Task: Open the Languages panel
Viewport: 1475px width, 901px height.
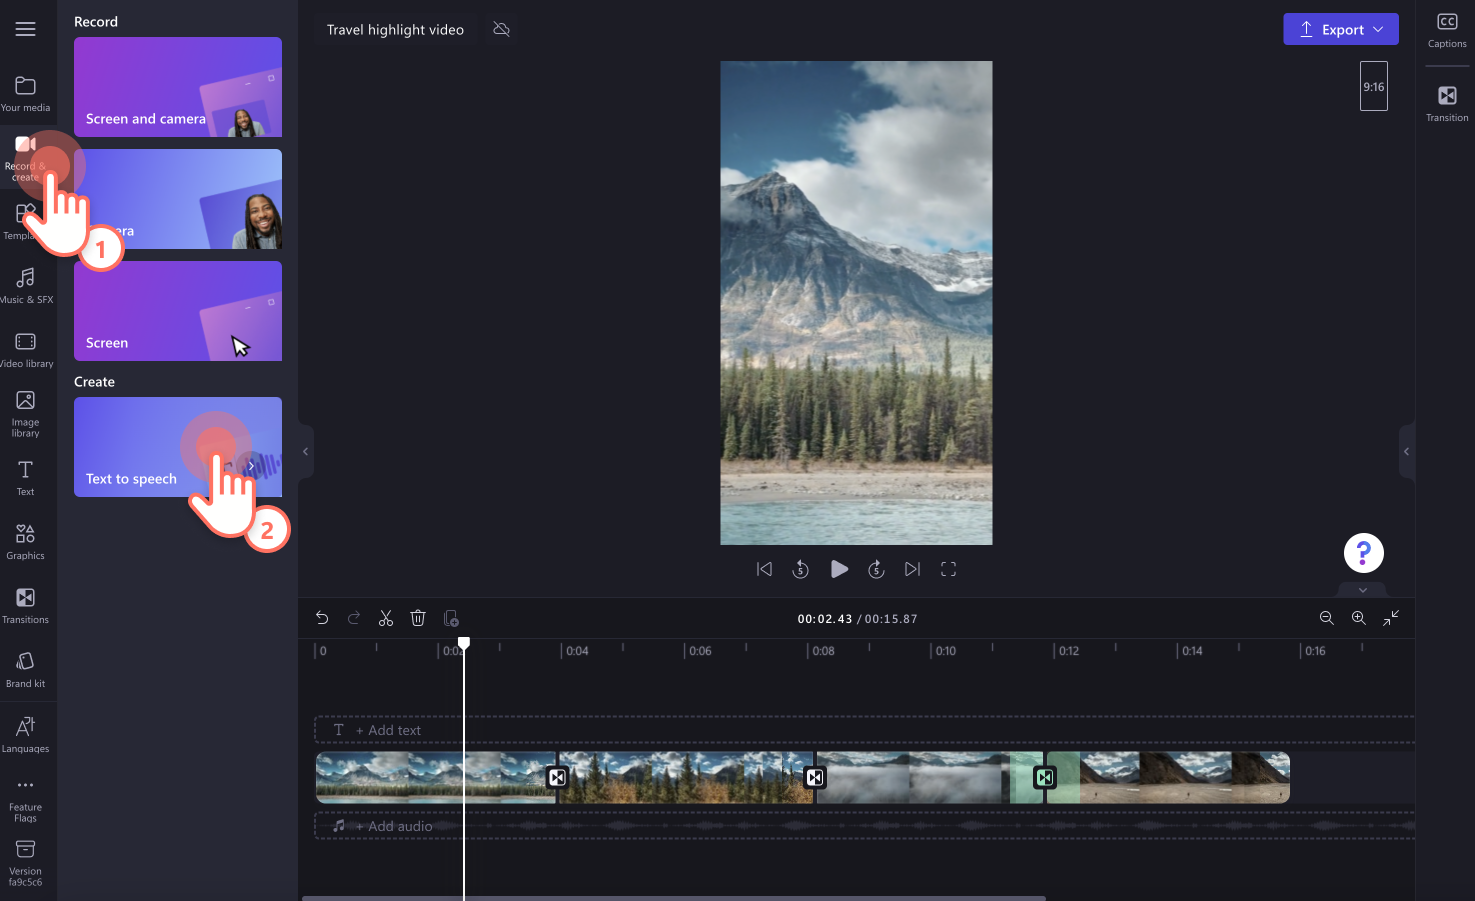Action: pyautogui.click(x=25, y=734)
